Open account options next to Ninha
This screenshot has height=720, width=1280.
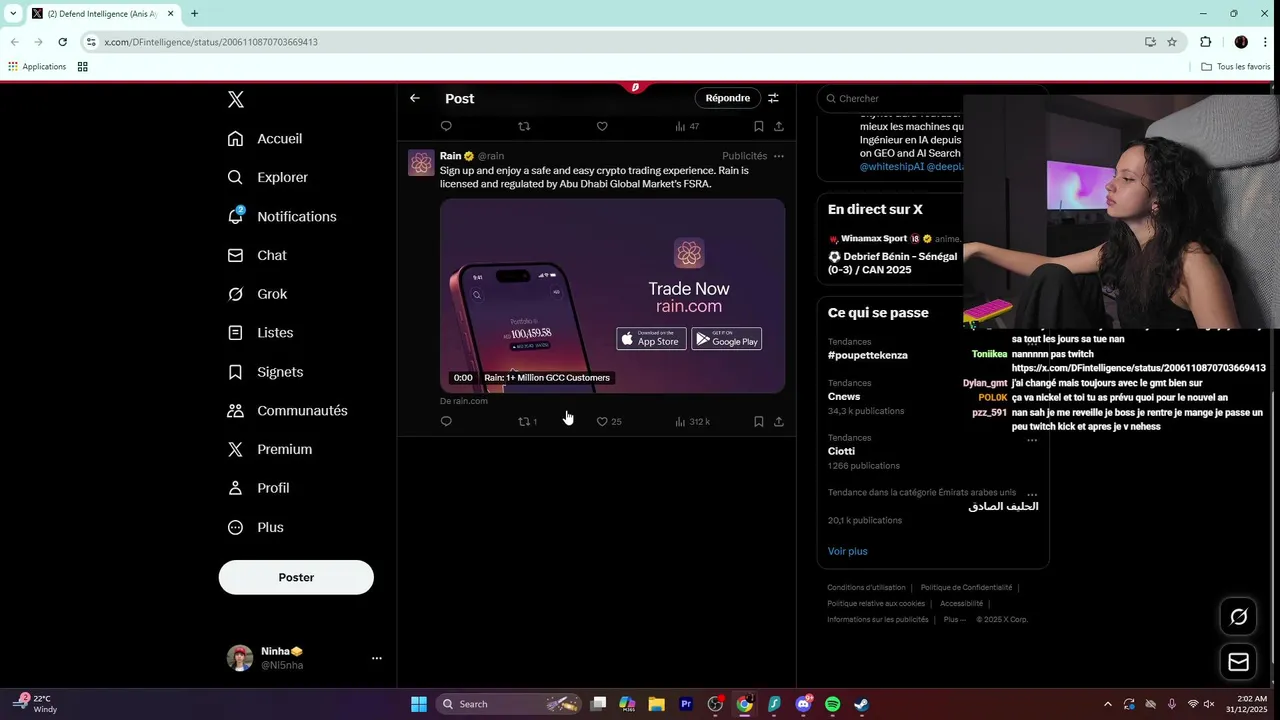(x=377, y=658)
